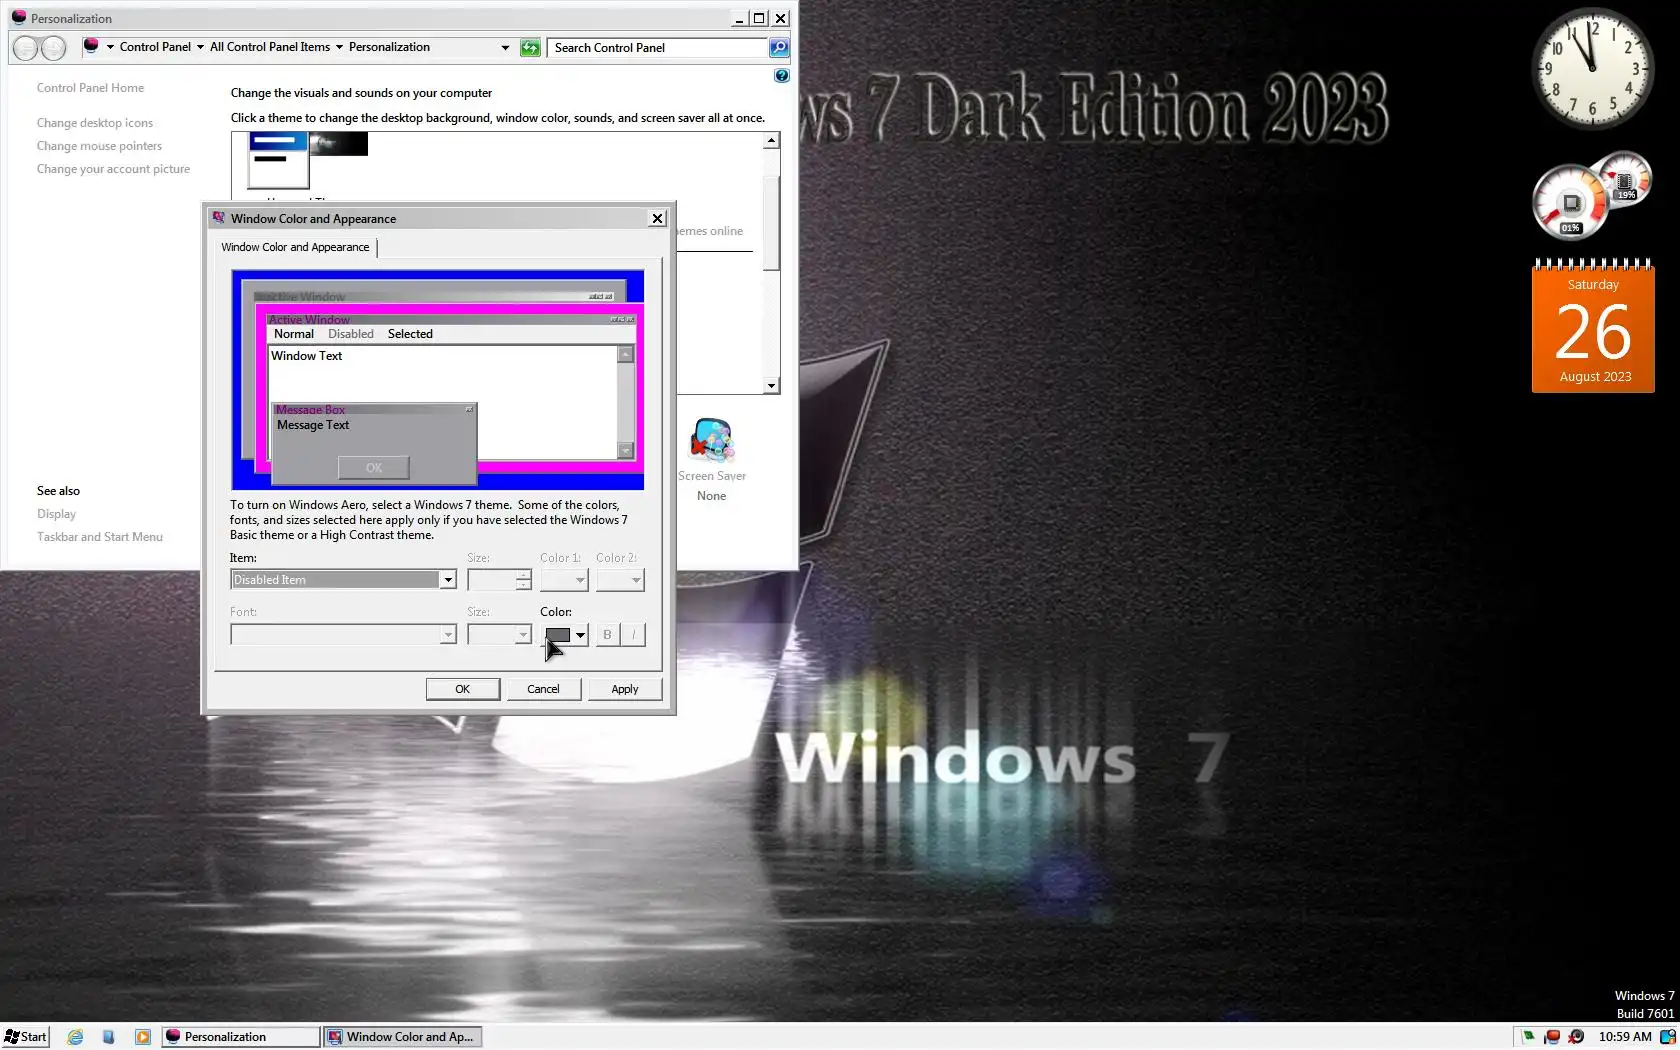Open the Display link under See also
This screenshot has height=1050, width=1680.
pyautogui.click(x=56, y=514)
